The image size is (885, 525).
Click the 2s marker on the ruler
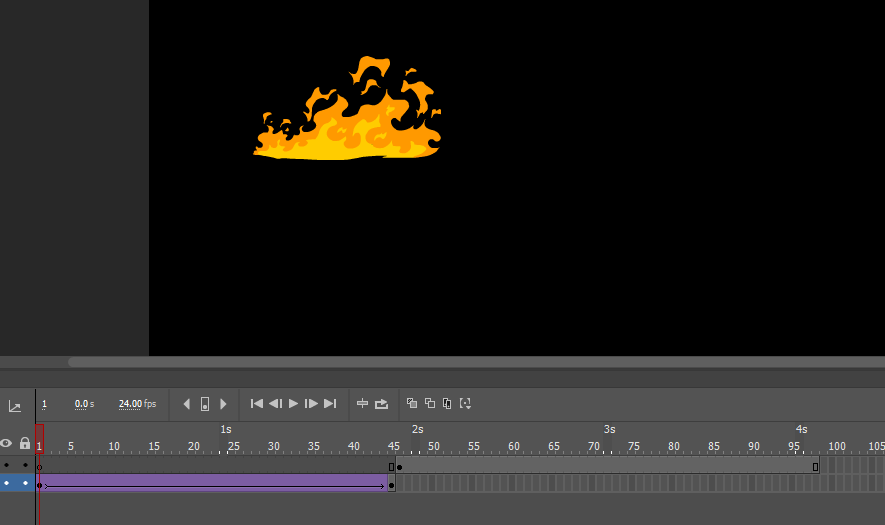[x=418, y=430]
